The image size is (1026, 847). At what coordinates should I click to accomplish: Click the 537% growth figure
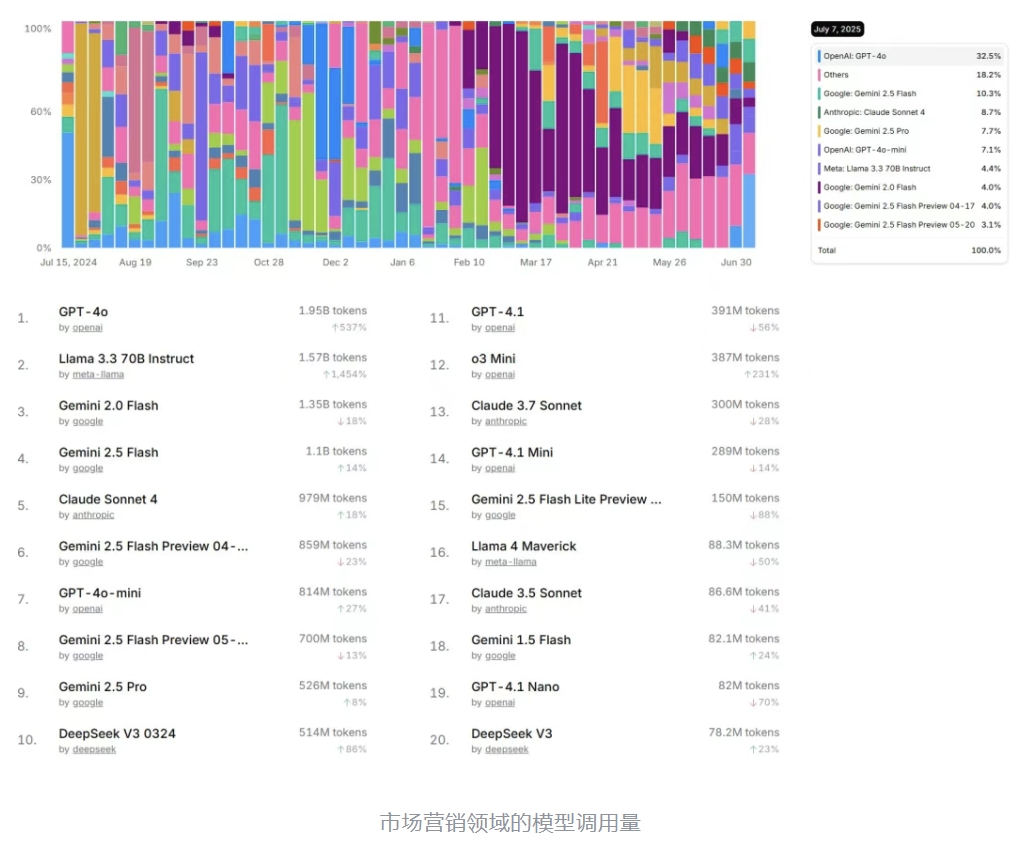349,327
